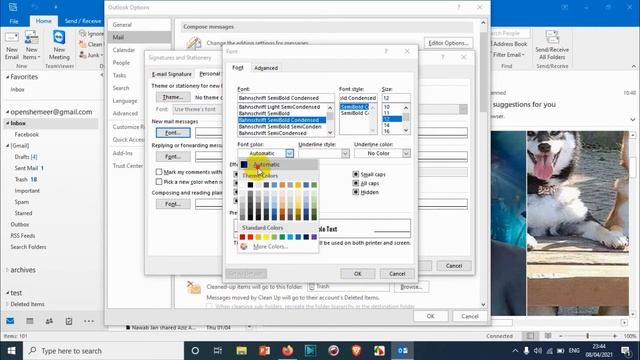The image size is (640, 360).
Task: Click Theme button in stationery dialog
Action: coord(173,97)
